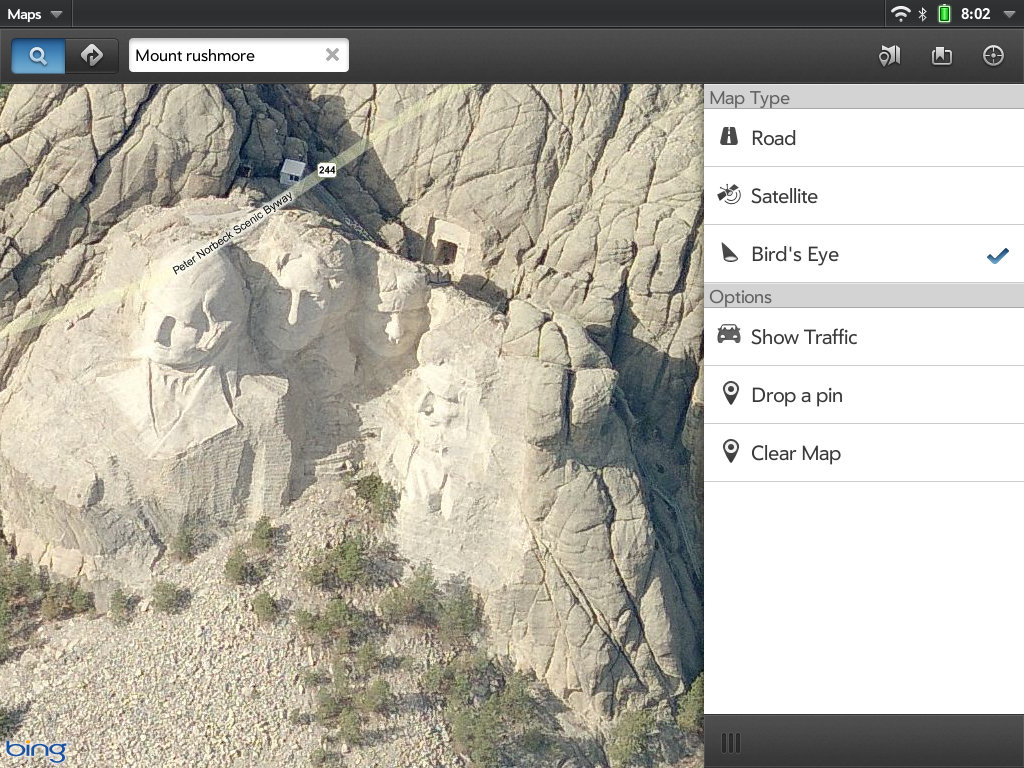This screenshot has height=768, width=1024.
Task: Select Satellite map type
Action: tap(863, 196)
